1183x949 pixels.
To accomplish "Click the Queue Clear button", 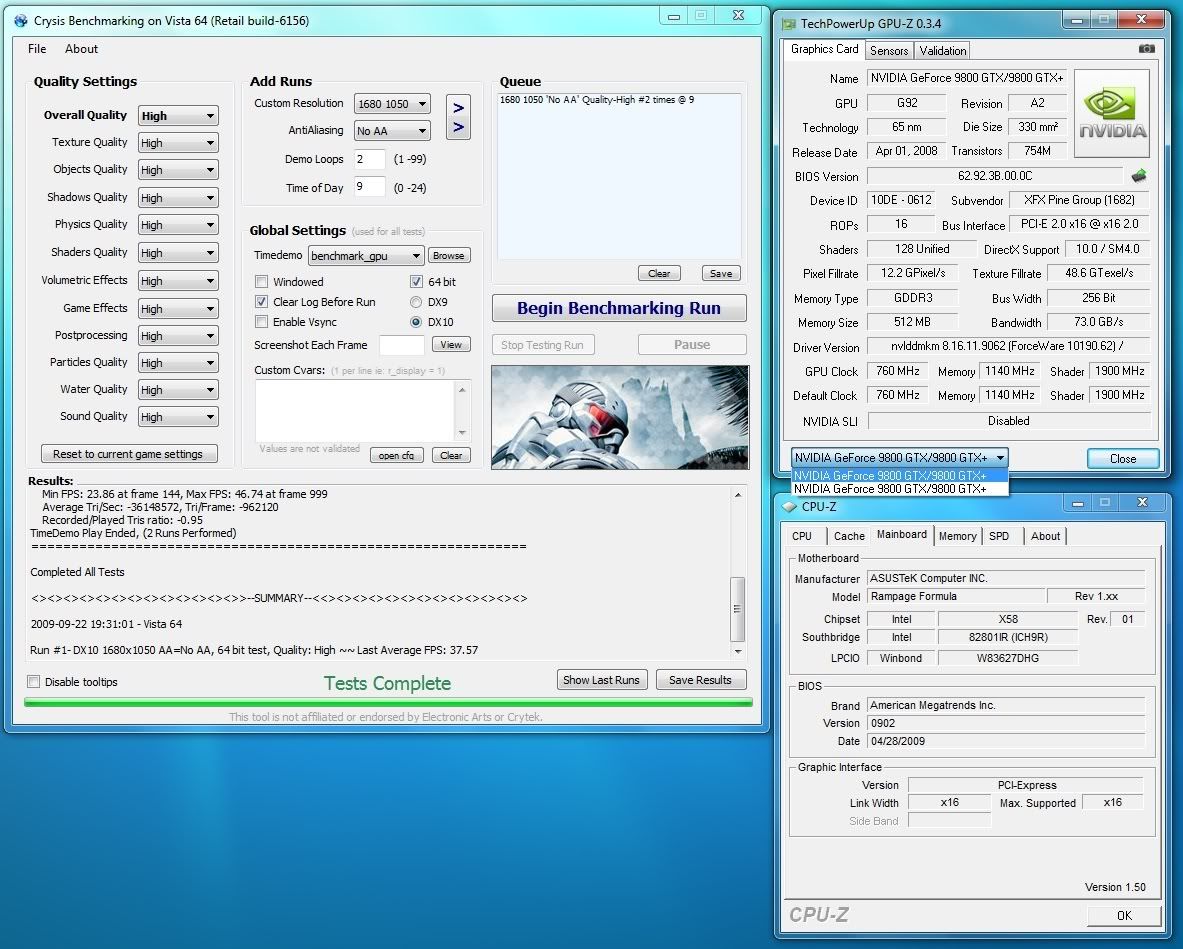I will click(x=659, y=273).
